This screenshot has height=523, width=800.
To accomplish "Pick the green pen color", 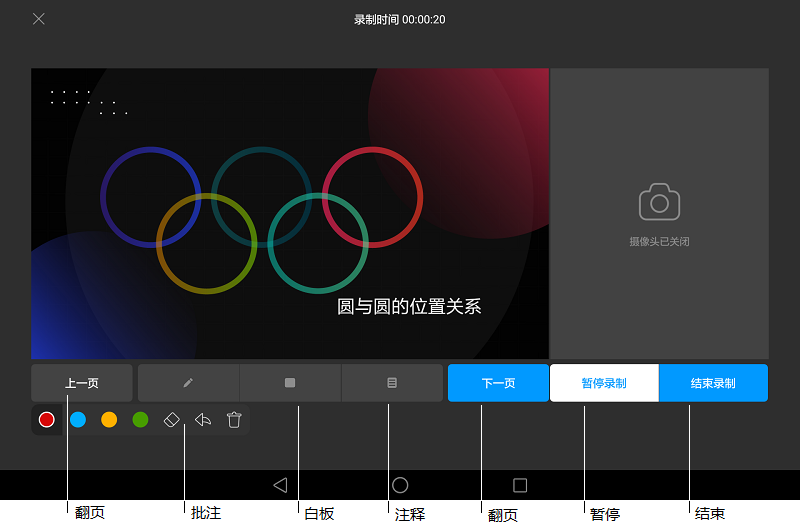I will 140,420.
